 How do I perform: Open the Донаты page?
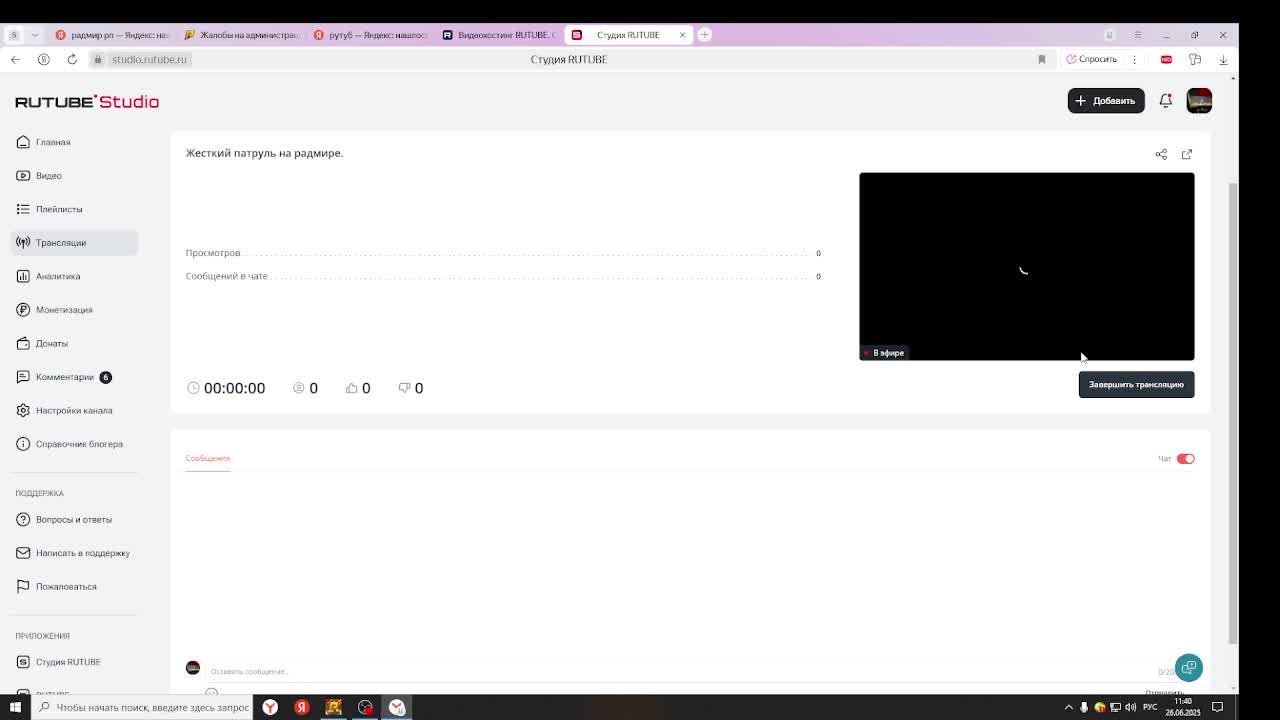52,343
